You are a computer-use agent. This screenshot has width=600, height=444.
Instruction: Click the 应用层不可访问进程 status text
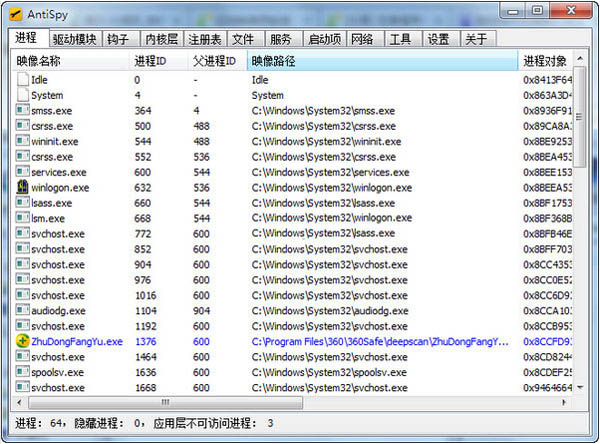pyautogui.click(x=213, y=423)
